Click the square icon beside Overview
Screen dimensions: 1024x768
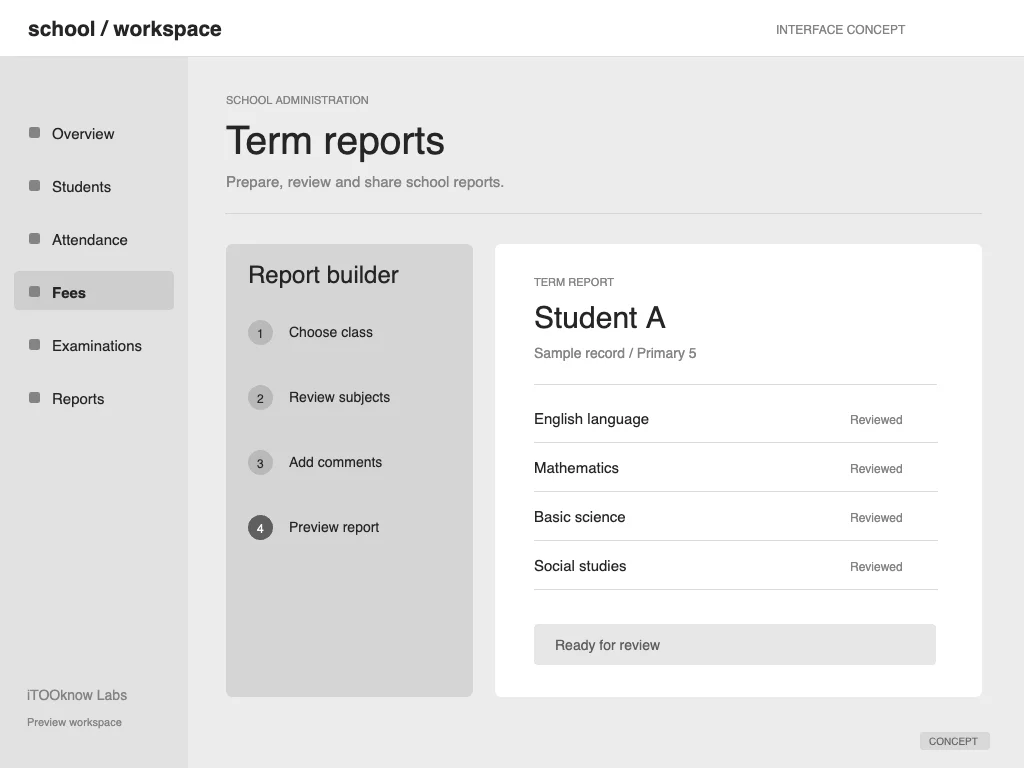(x=35, y=133)
